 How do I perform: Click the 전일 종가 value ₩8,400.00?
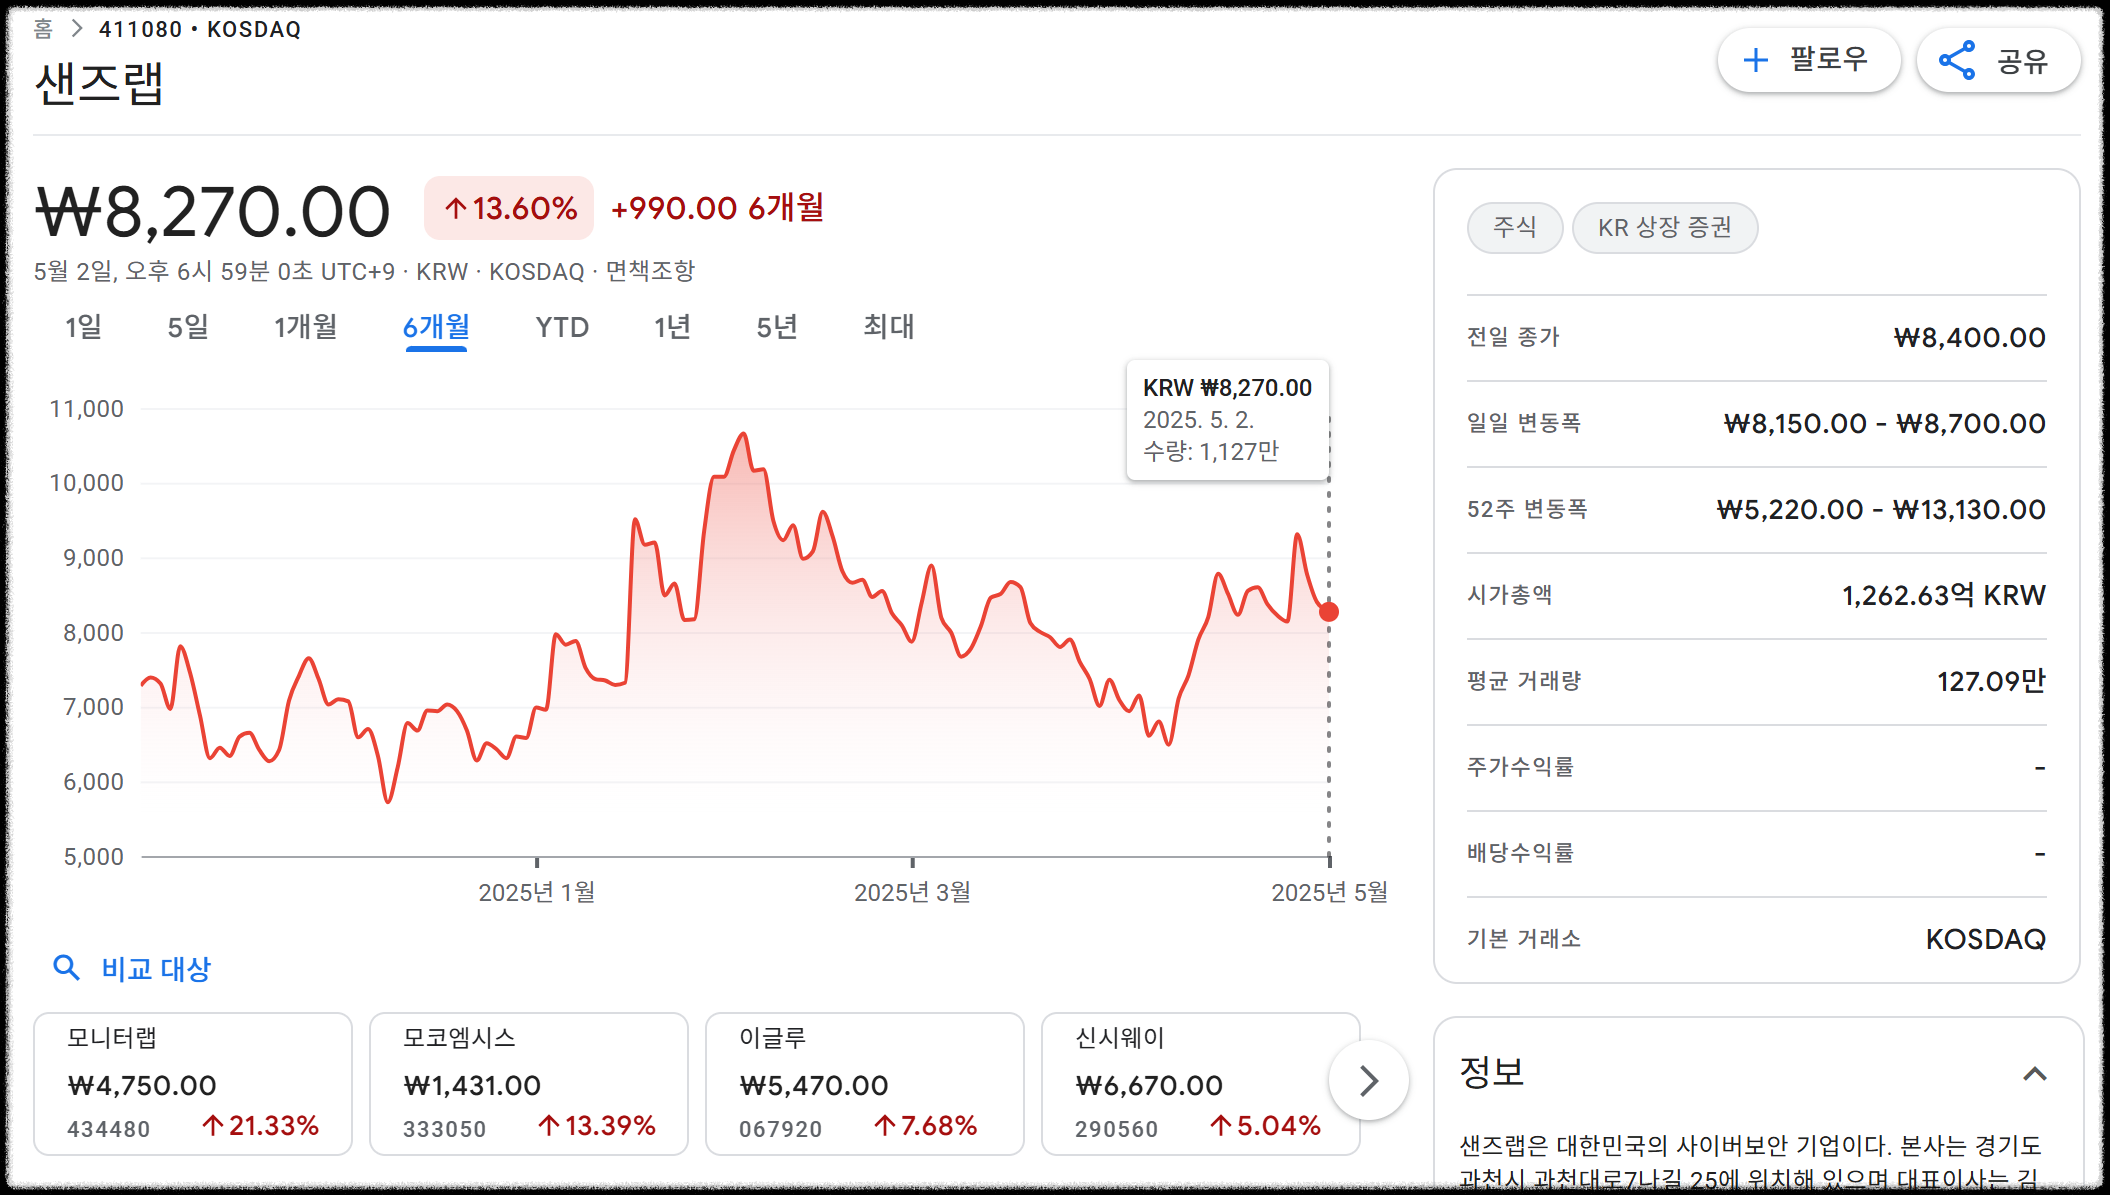(1970, 337)
